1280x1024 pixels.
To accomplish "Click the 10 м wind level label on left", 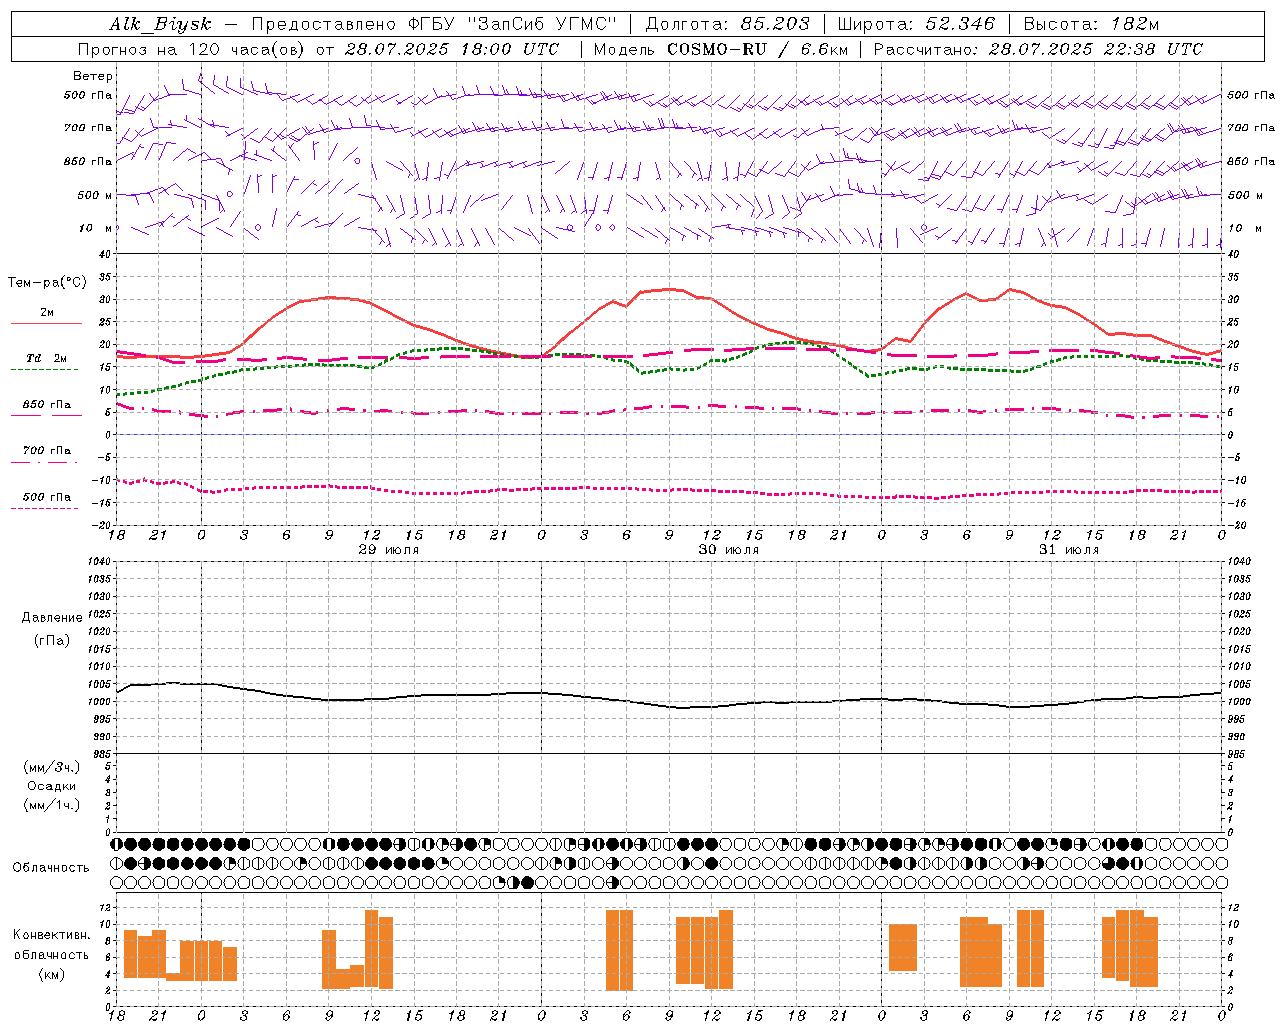I will [96, 228].
